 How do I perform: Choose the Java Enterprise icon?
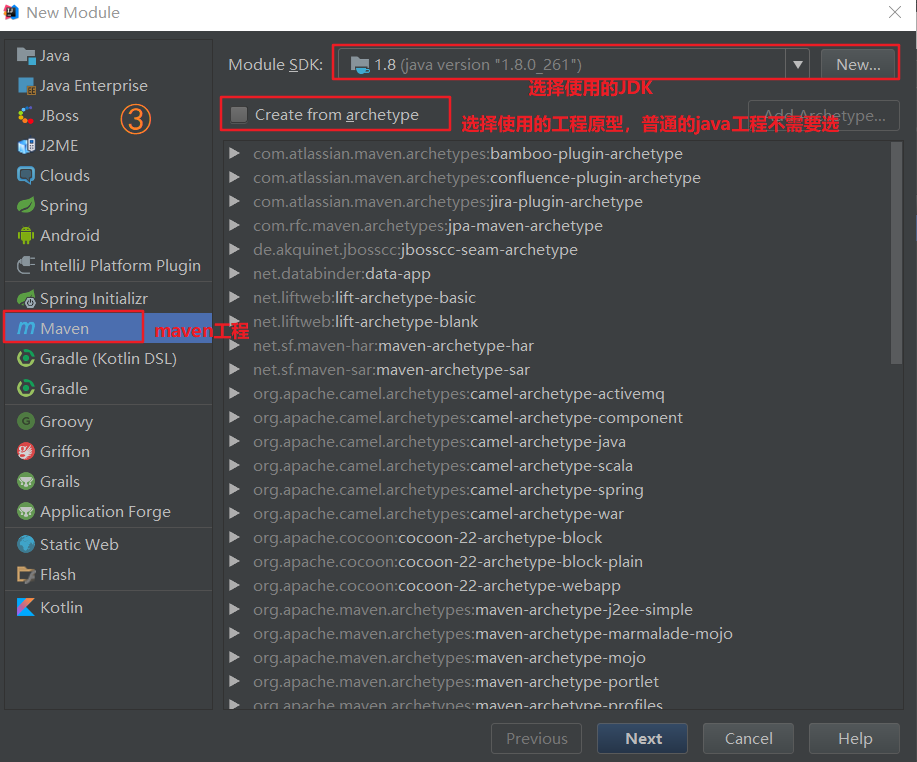tap(26, 86)
